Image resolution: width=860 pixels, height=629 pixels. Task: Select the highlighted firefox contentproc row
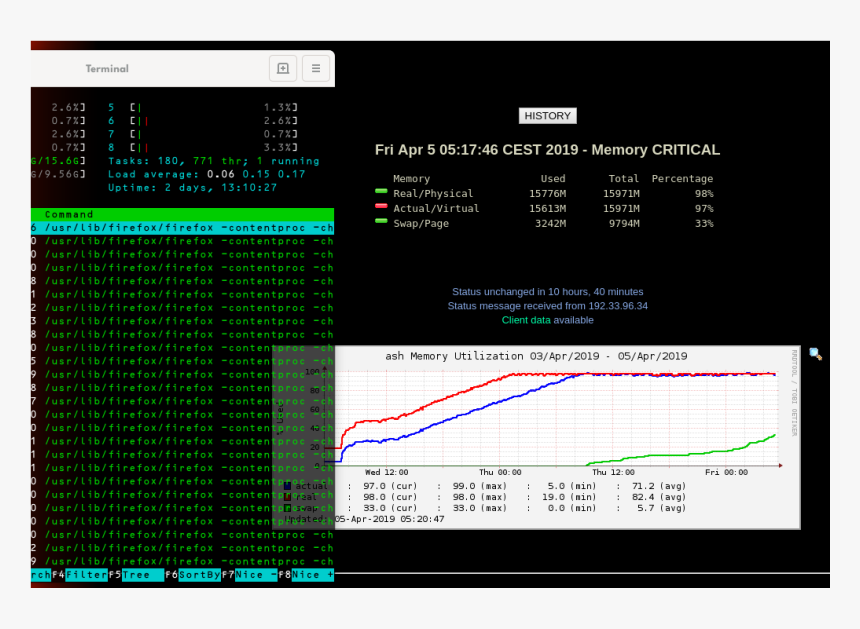pyautogui.click(x=182, y=228)
